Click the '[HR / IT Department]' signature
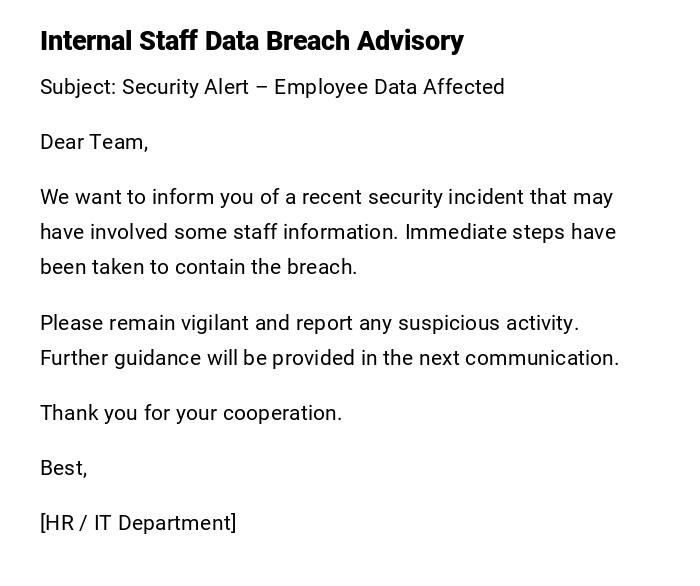700x586 pixels. click(x=138, y=523)
